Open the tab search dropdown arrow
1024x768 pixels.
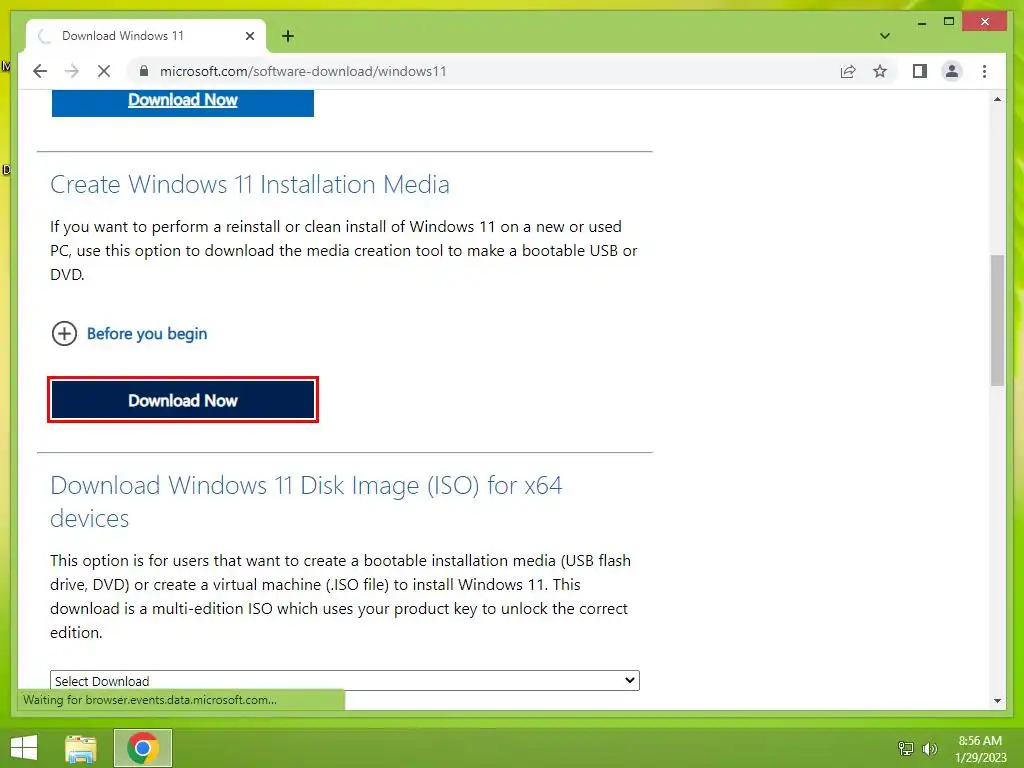click(x=885, y=36)
